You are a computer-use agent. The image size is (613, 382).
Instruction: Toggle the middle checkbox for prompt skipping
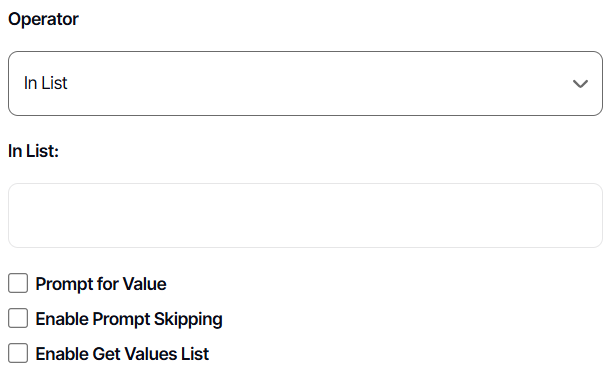[18, 318]
